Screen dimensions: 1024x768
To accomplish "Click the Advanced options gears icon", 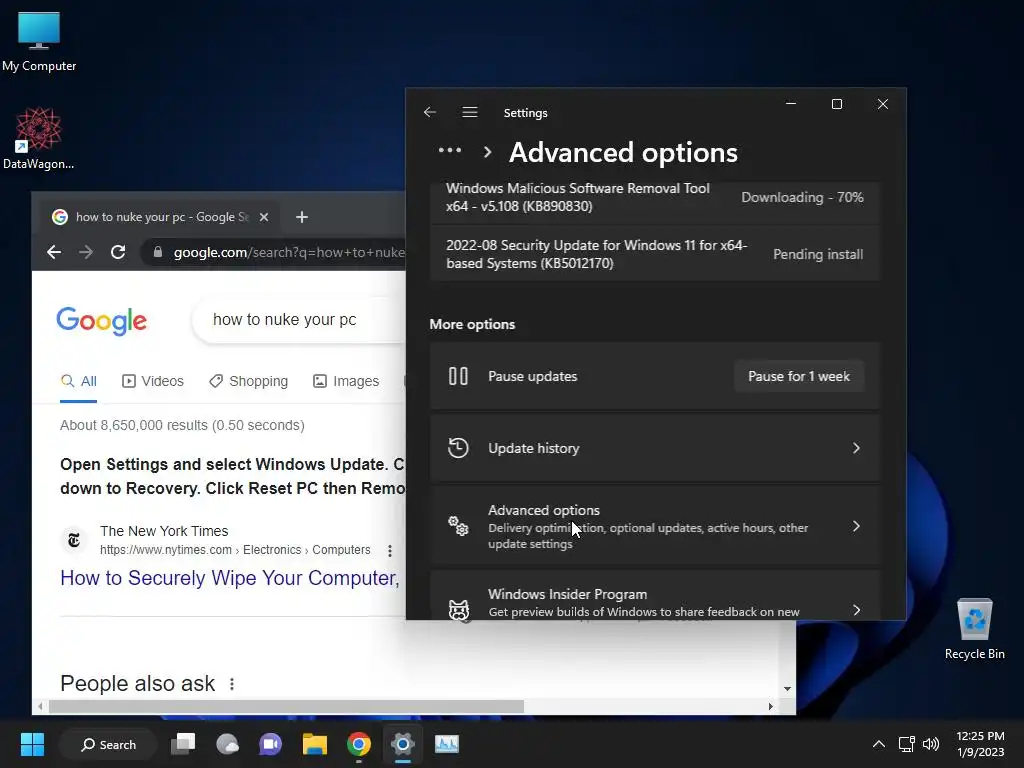I will pyautogui.click(x=458, y=526).
